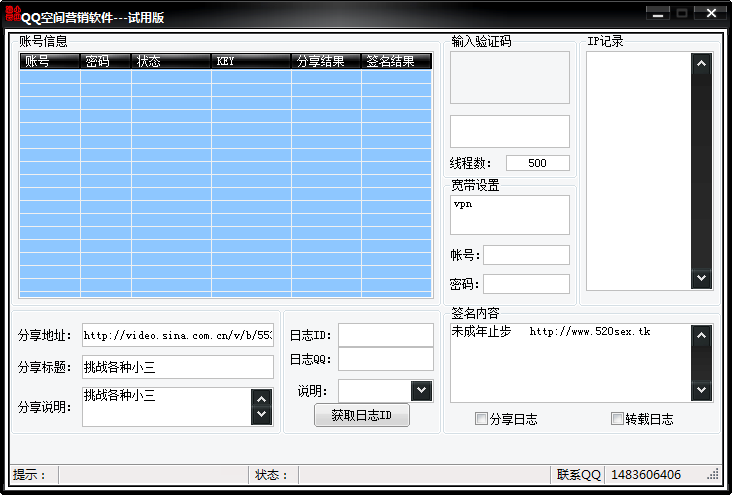The width and height of the screenshot is (732, 495).
Task: Click the red app logo in title bar
Action: (x=13, y=14)
